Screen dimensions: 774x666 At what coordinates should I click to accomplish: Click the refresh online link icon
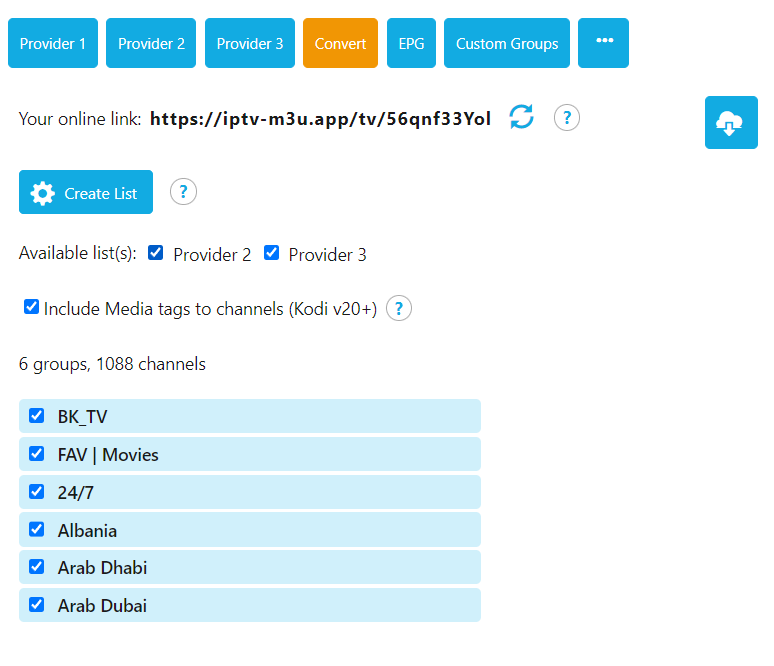pos(521,117)
